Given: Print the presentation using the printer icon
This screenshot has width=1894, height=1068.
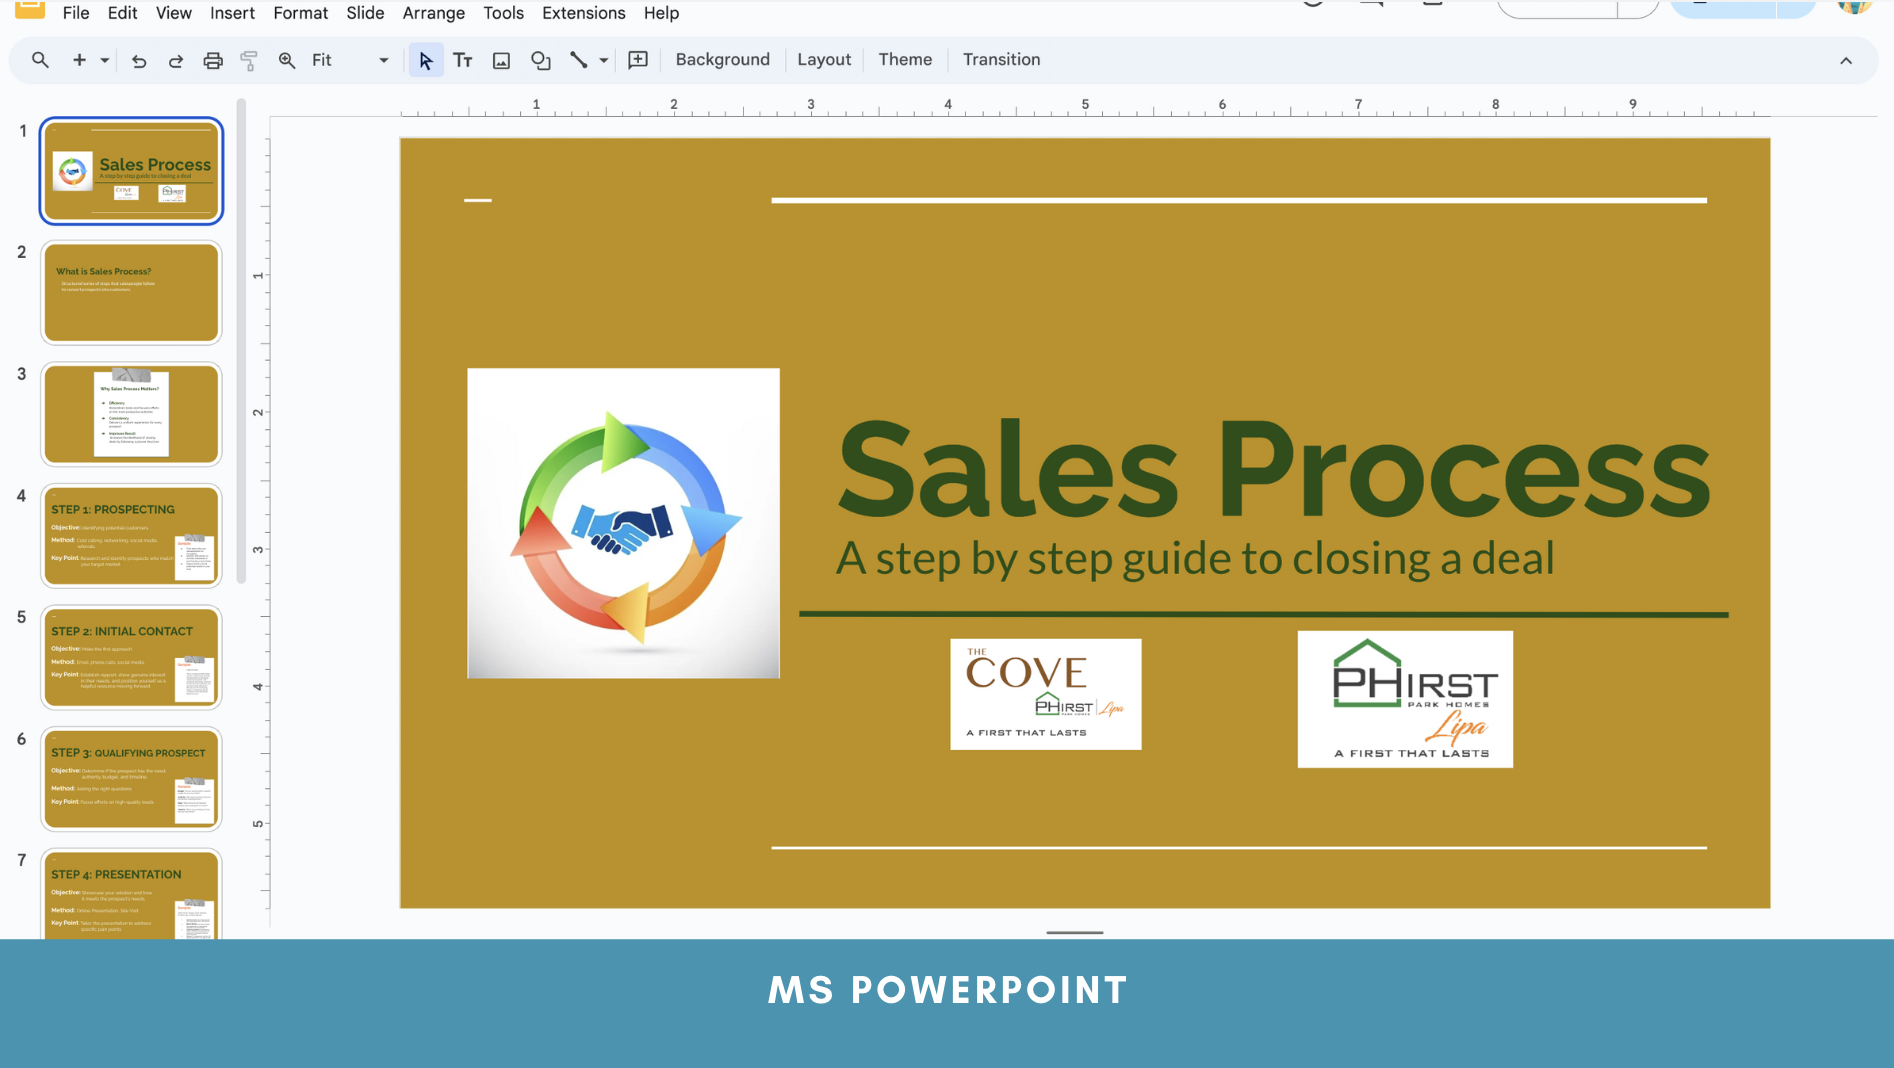Looking at the screenshot, I should (x=213, y=60).
